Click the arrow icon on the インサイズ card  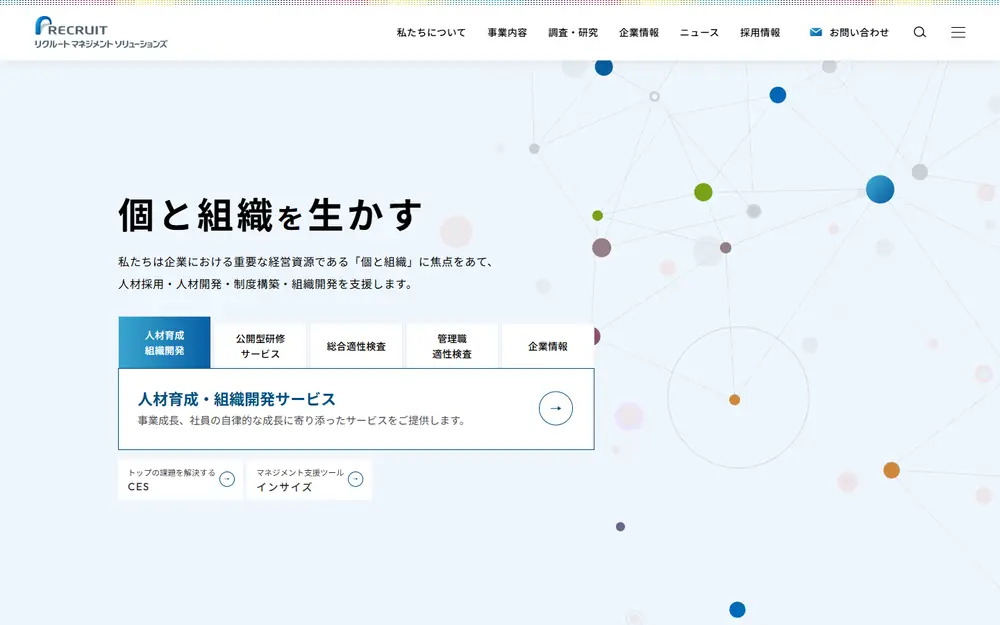(355, 479)
